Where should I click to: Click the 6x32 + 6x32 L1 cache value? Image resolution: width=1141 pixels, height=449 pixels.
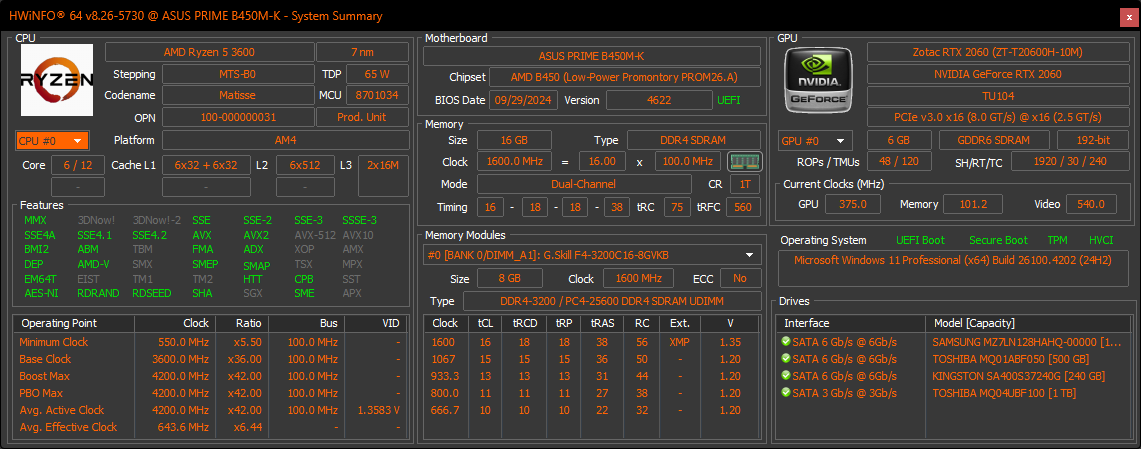click(x=206, y=165)
